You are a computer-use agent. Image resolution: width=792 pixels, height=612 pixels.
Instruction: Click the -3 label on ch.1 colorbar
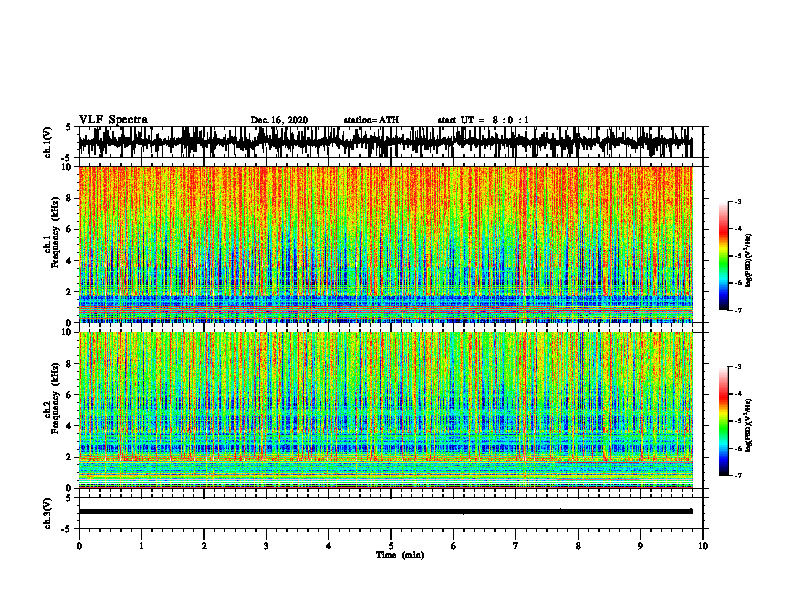click(x=737, y=201)
